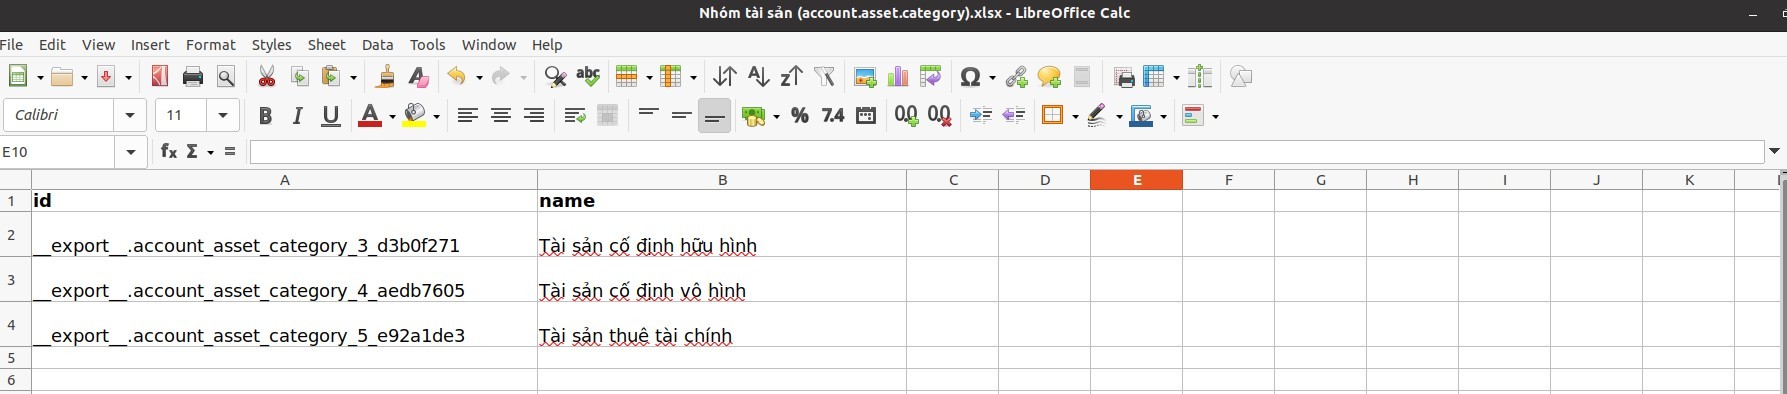Insert a hyperlink

click(x=1016, y=77)
